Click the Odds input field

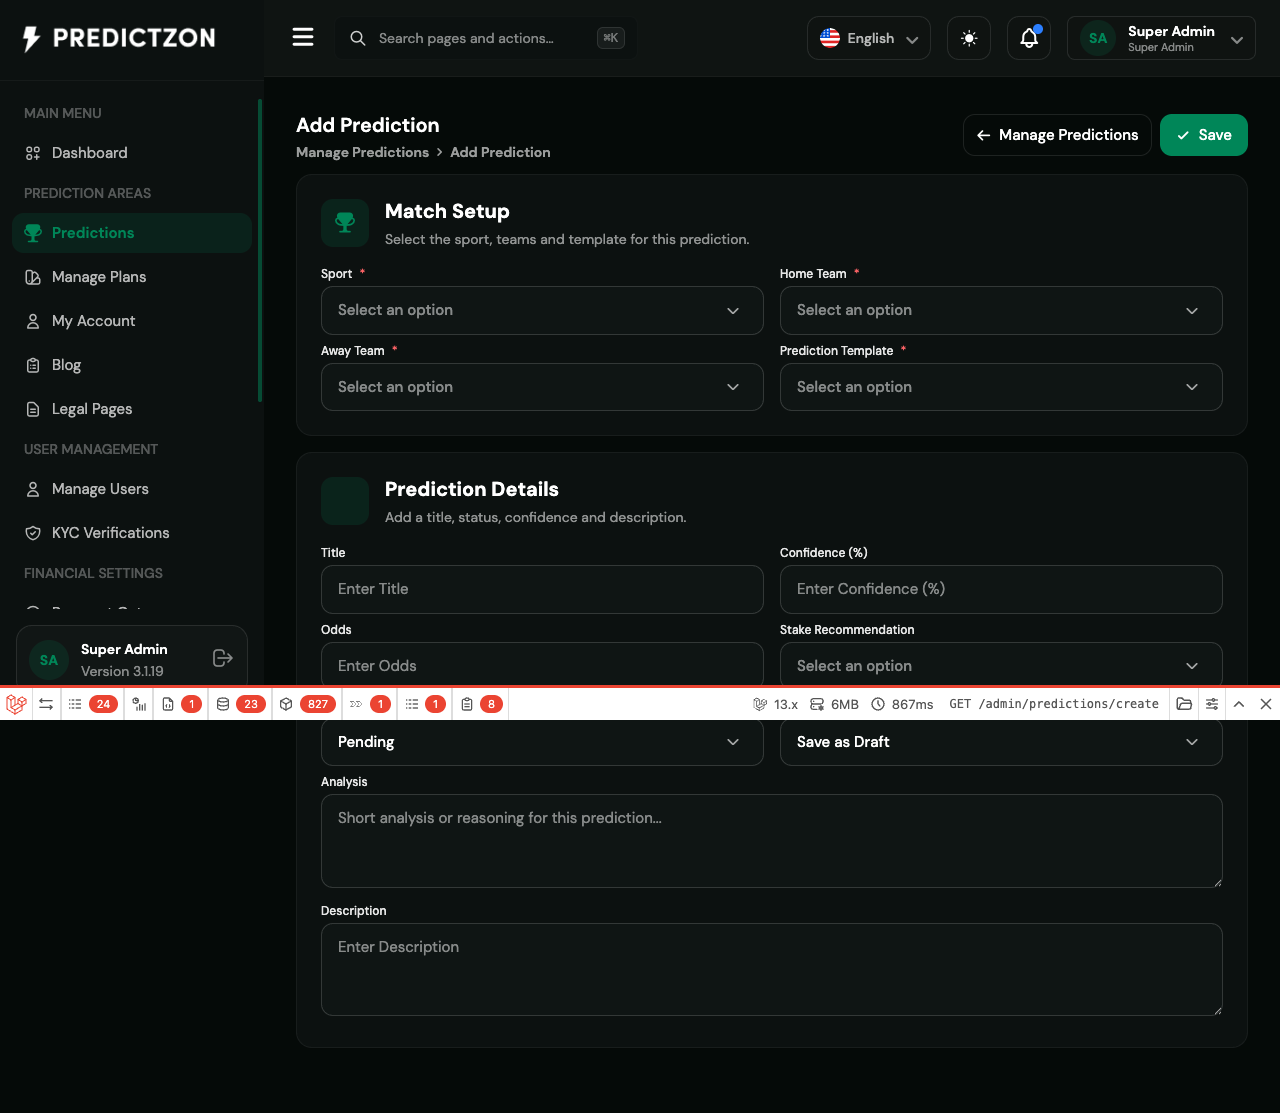(x=542, y=664)
